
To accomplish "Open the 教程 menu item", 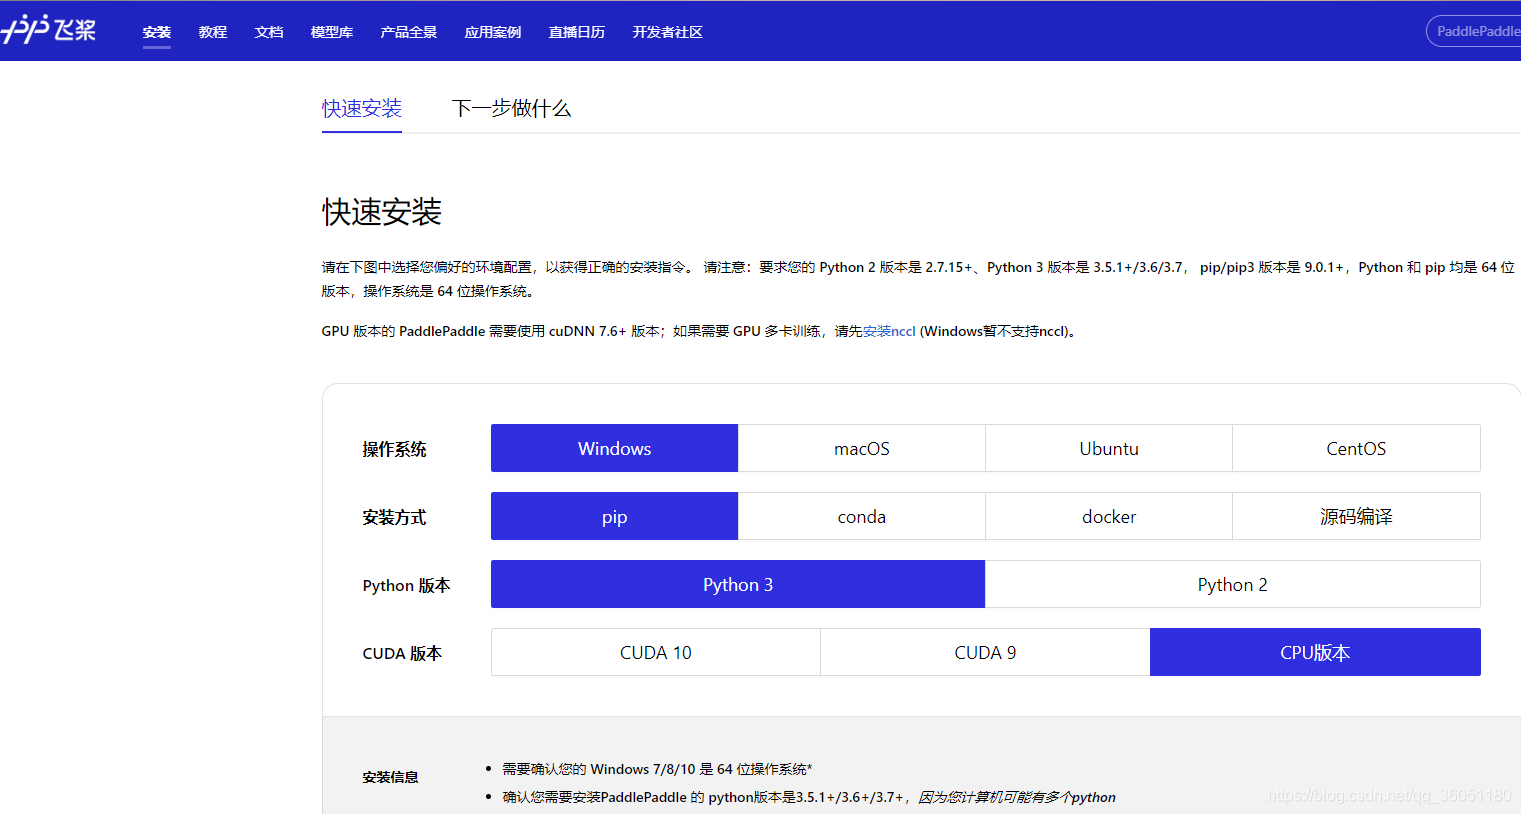I will click(212, 32).
